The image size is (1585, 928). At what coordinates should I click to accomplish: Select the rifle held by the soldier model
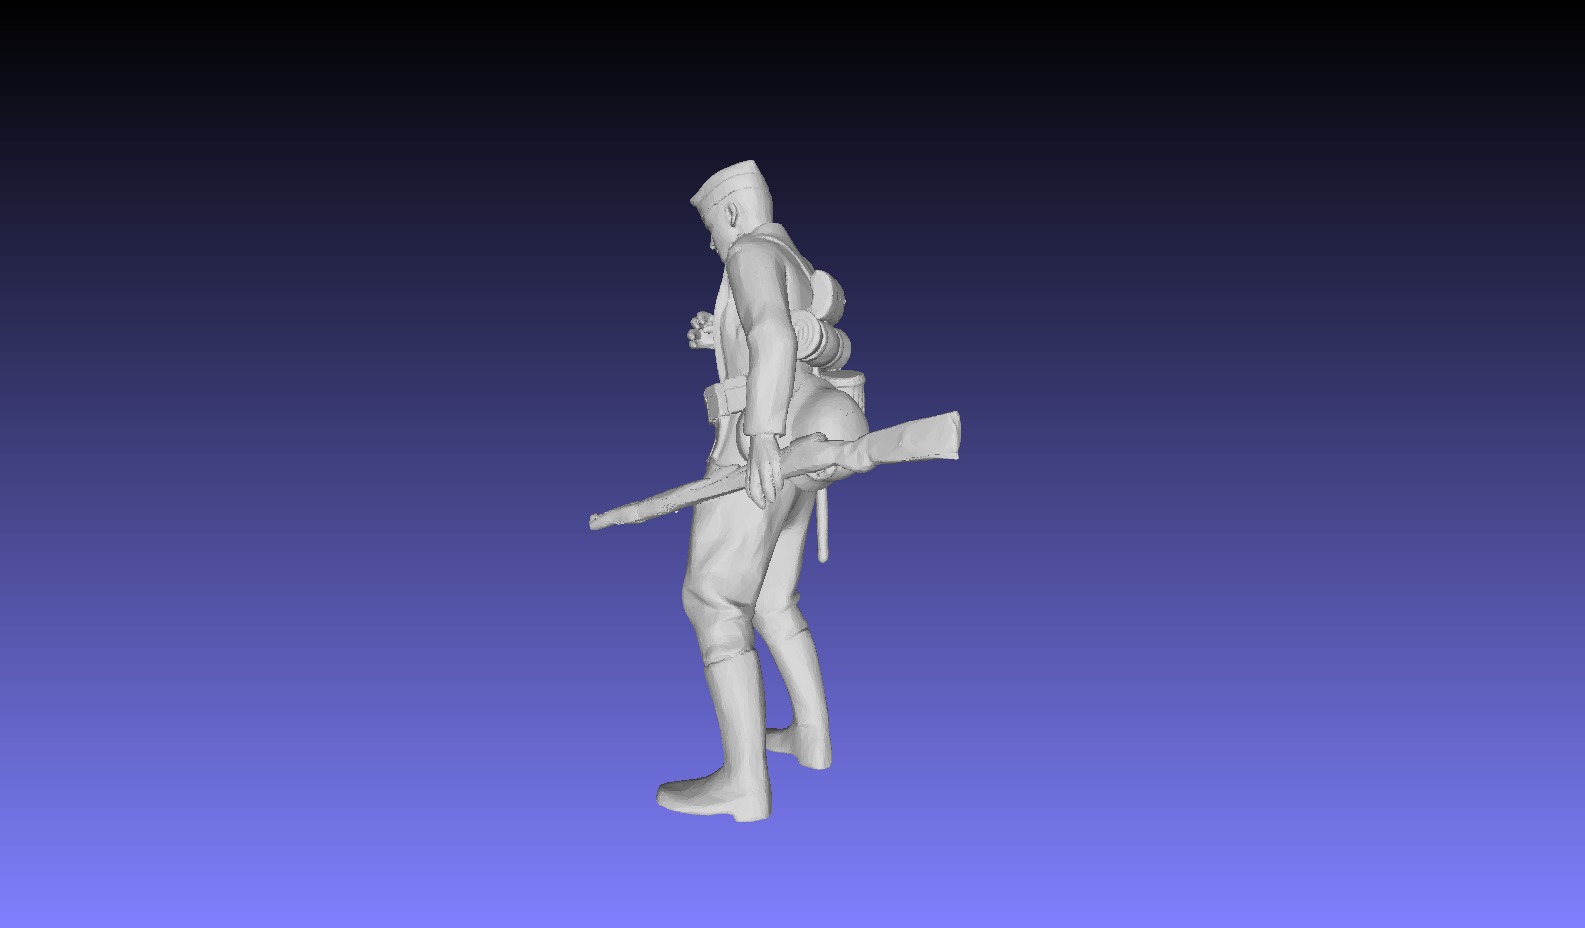[x=775, y=470]
